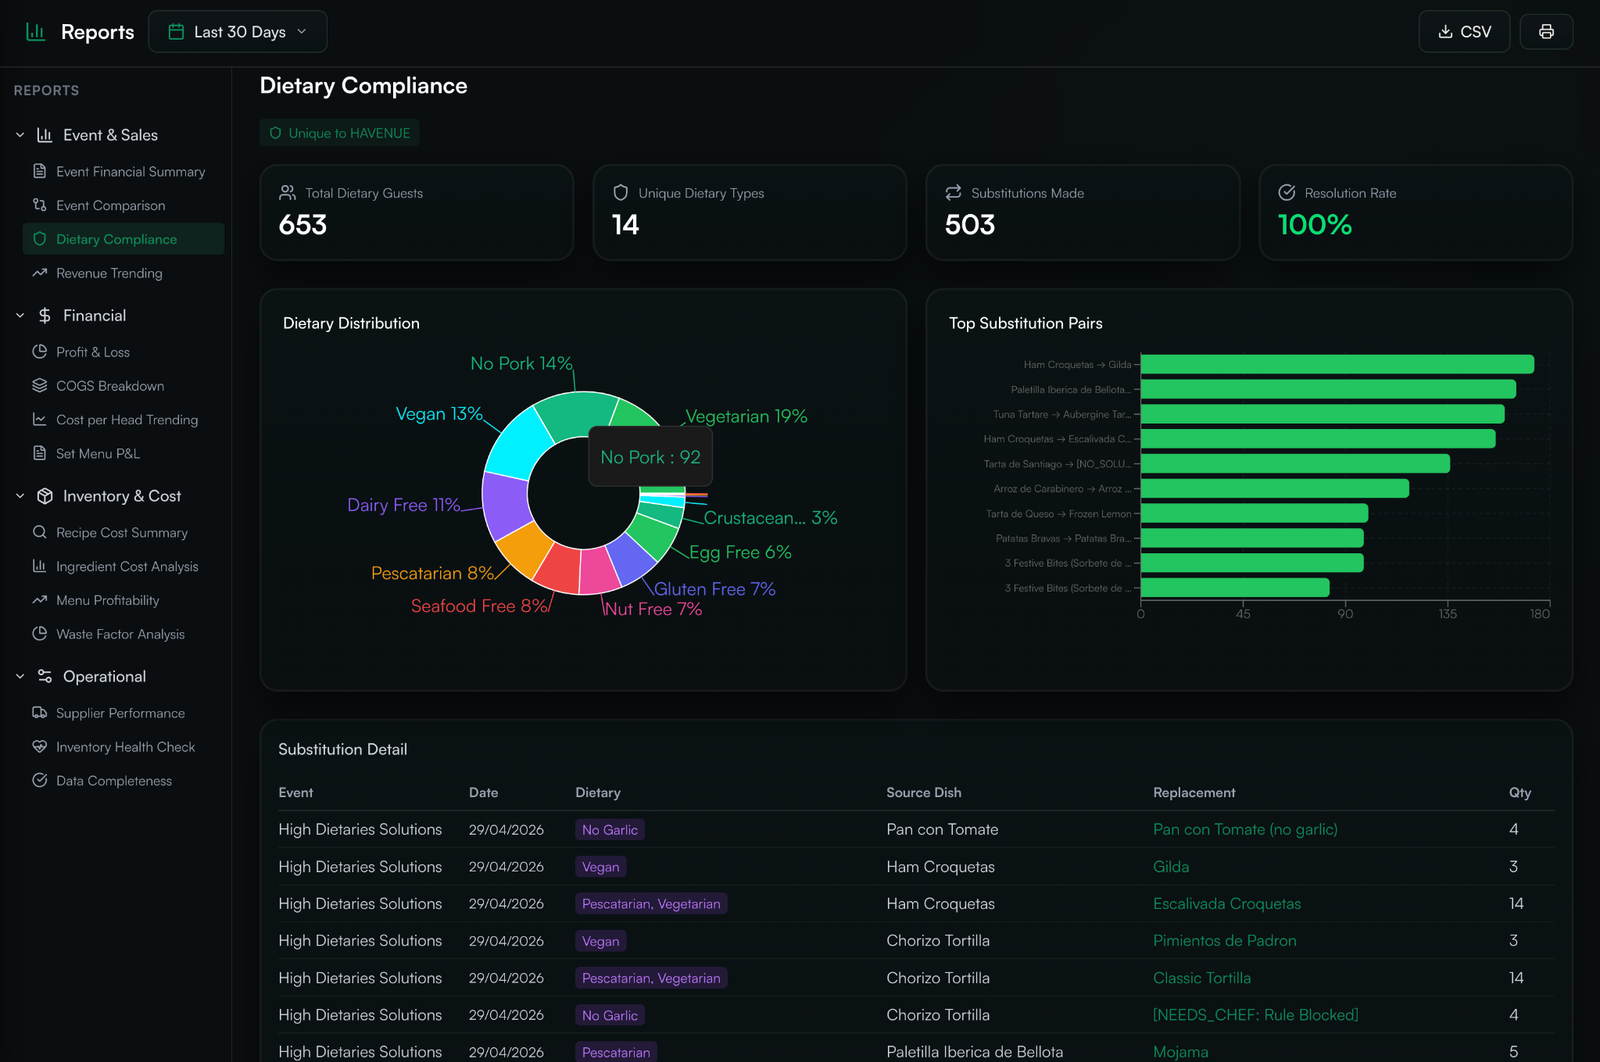Click the Operational sliders icon

click(x=45, y=677)
